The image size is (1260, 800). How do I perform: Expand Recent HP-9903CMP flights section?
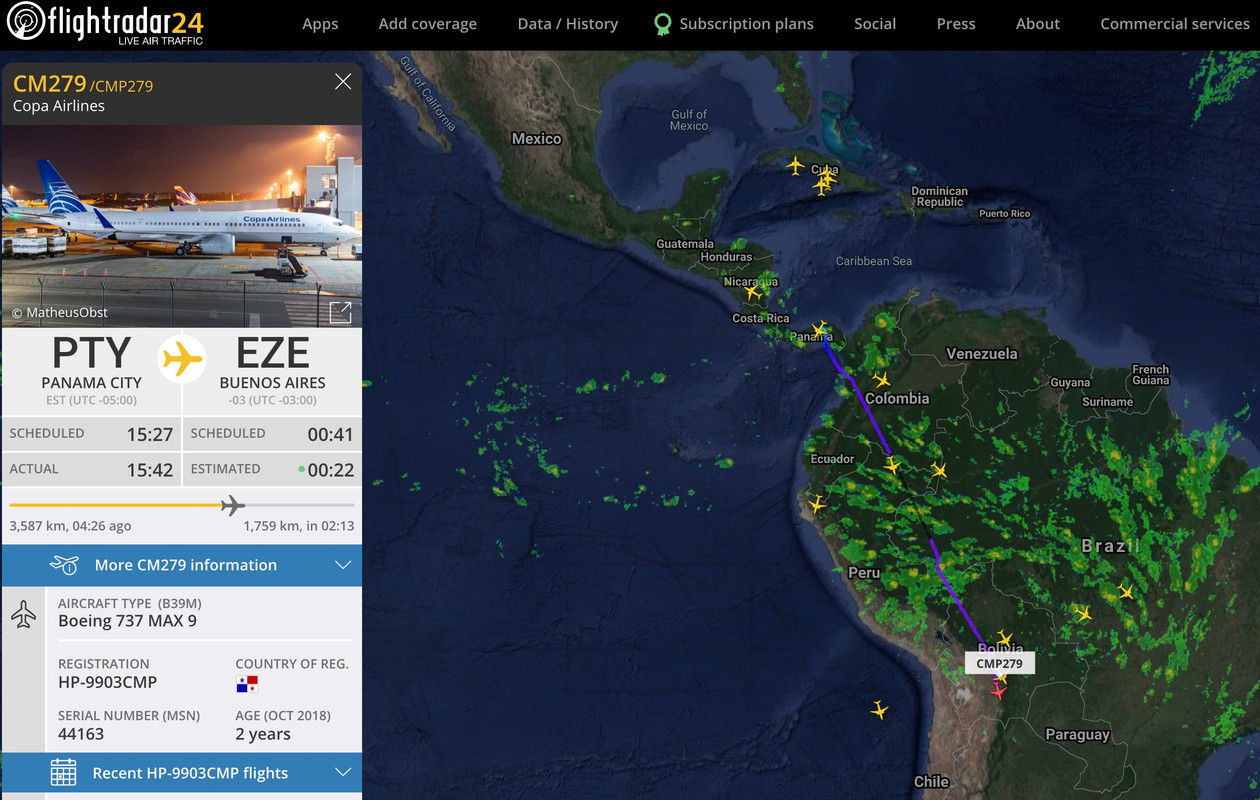(182, 773)
